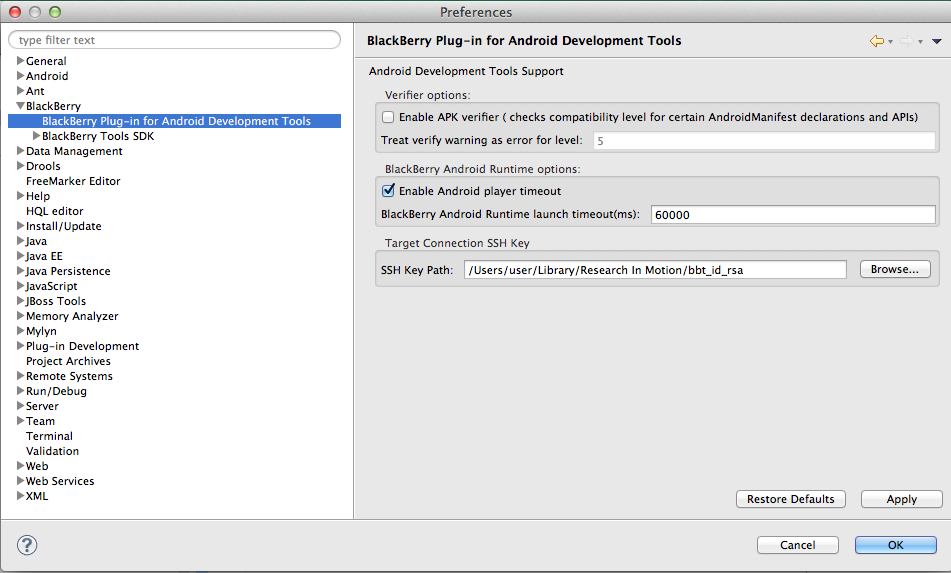
Task: Open the help question mark icon
Action: 27,545
